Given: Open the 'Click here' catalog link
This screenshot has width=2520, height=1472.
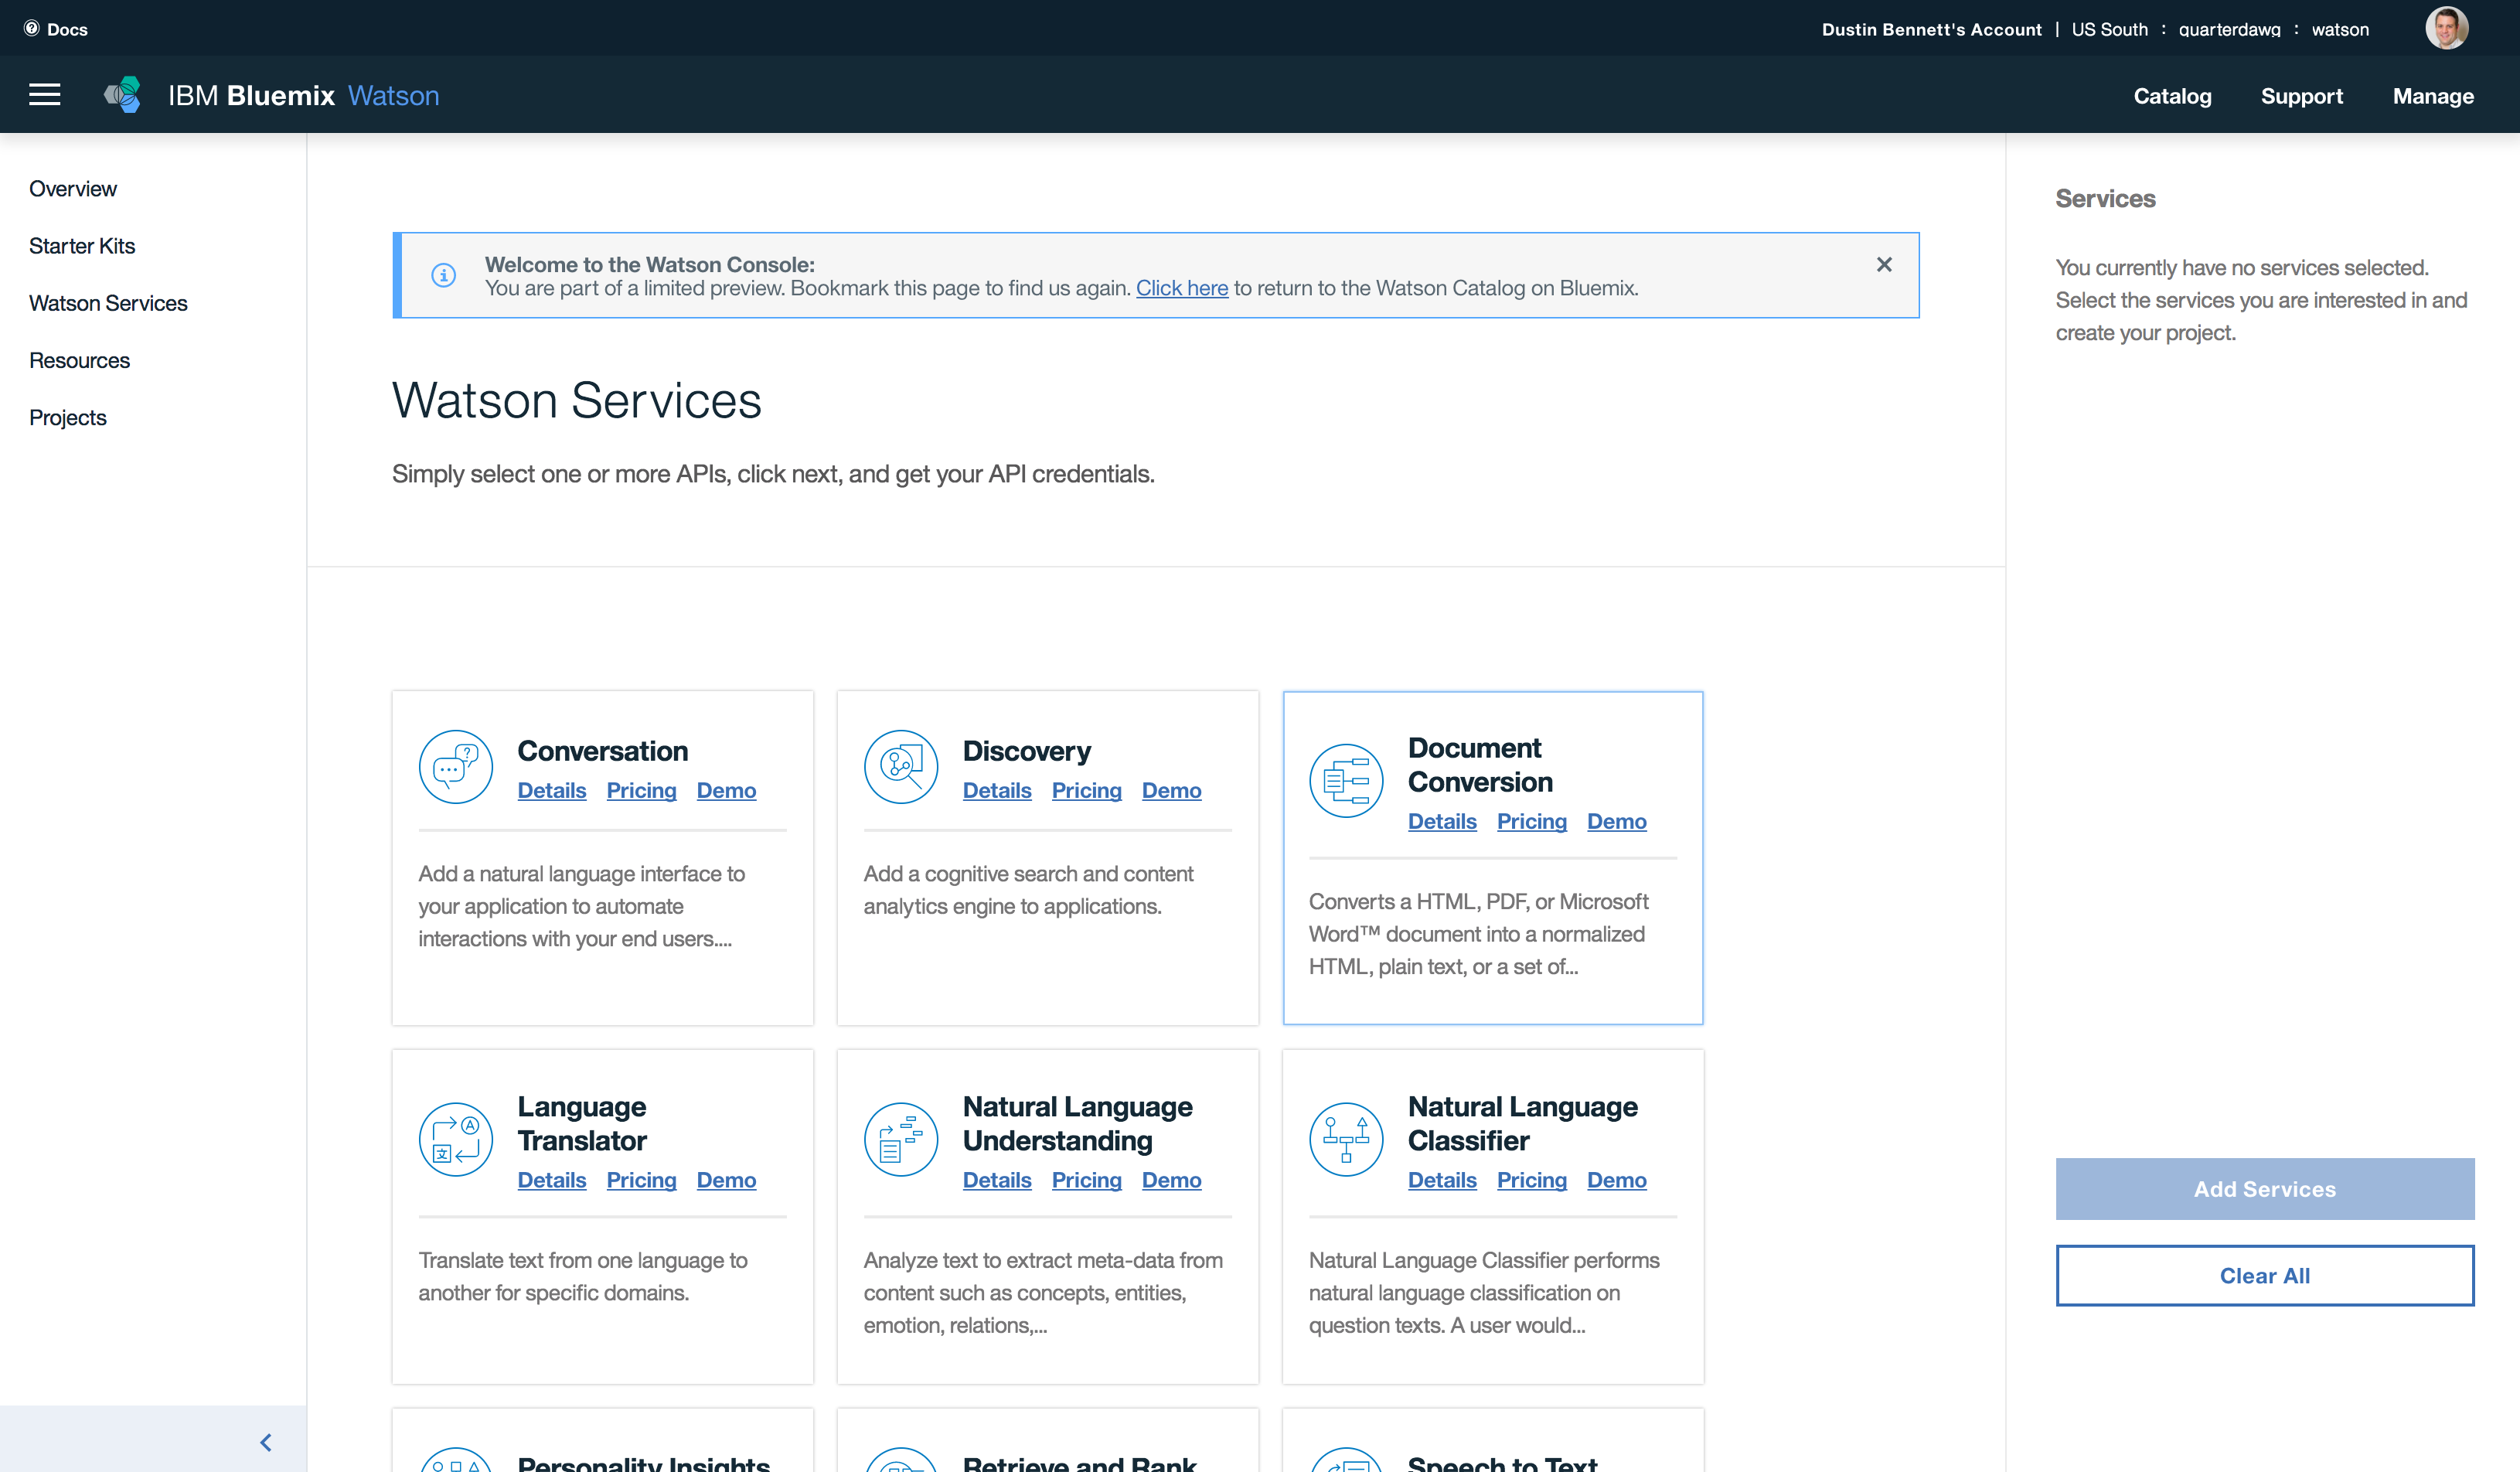Looking at the screenshot, I should (x=1181, y=288).
